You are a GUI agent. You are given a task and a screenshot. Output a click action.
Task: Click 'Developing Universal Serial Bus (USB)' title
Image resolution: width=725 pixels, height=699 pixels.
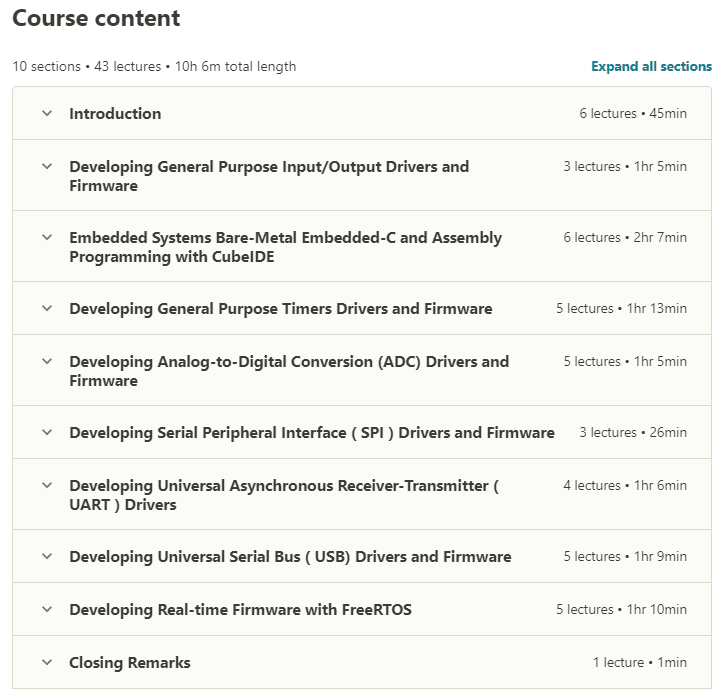pos(290,557)
